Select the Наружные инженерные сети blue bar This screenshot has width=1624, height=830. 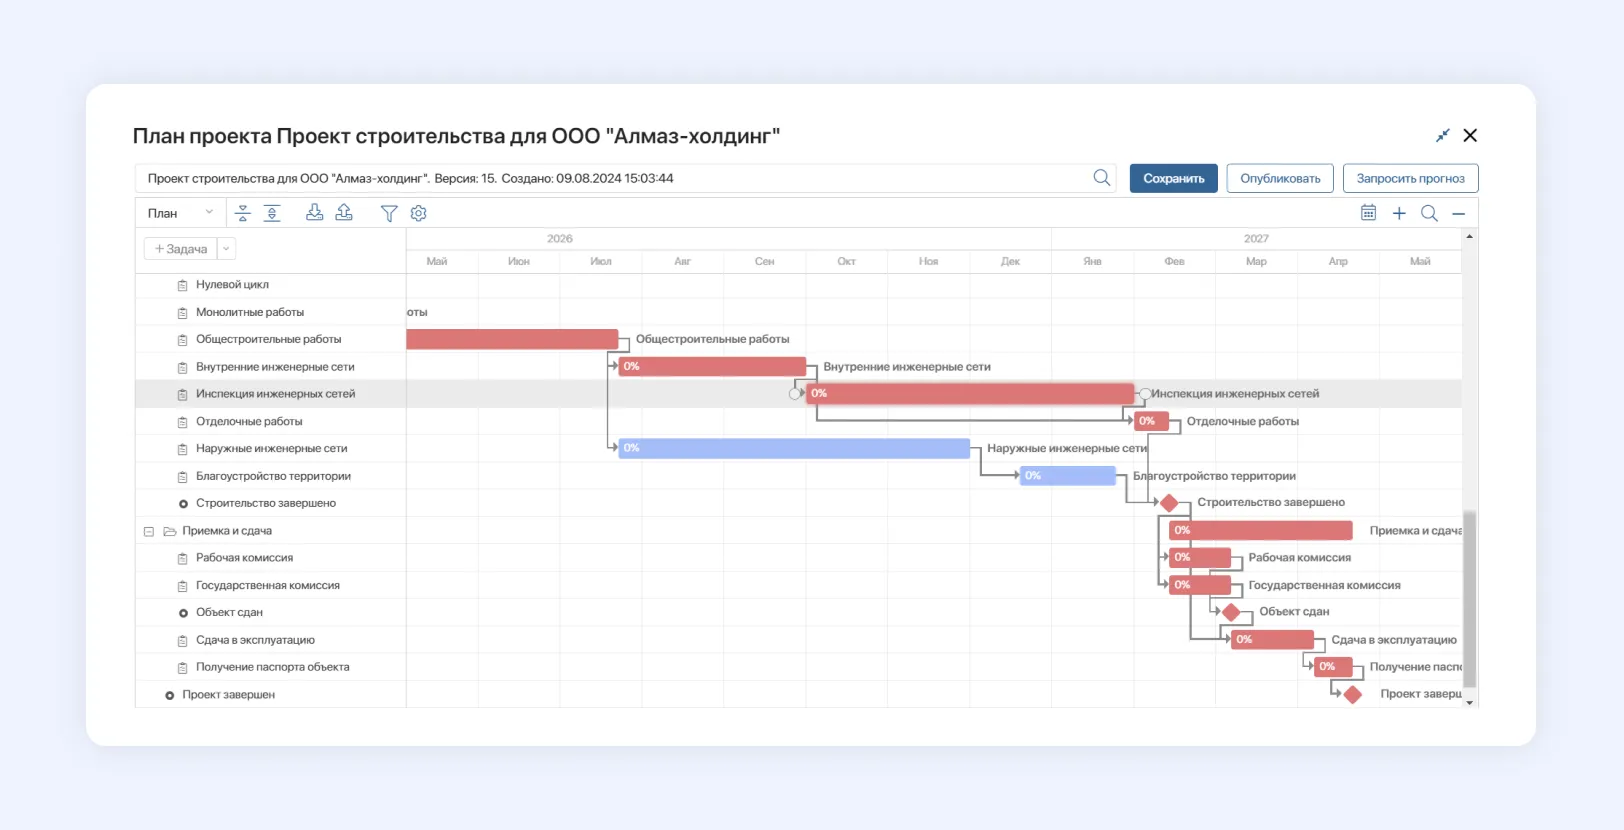click(794, 448)
